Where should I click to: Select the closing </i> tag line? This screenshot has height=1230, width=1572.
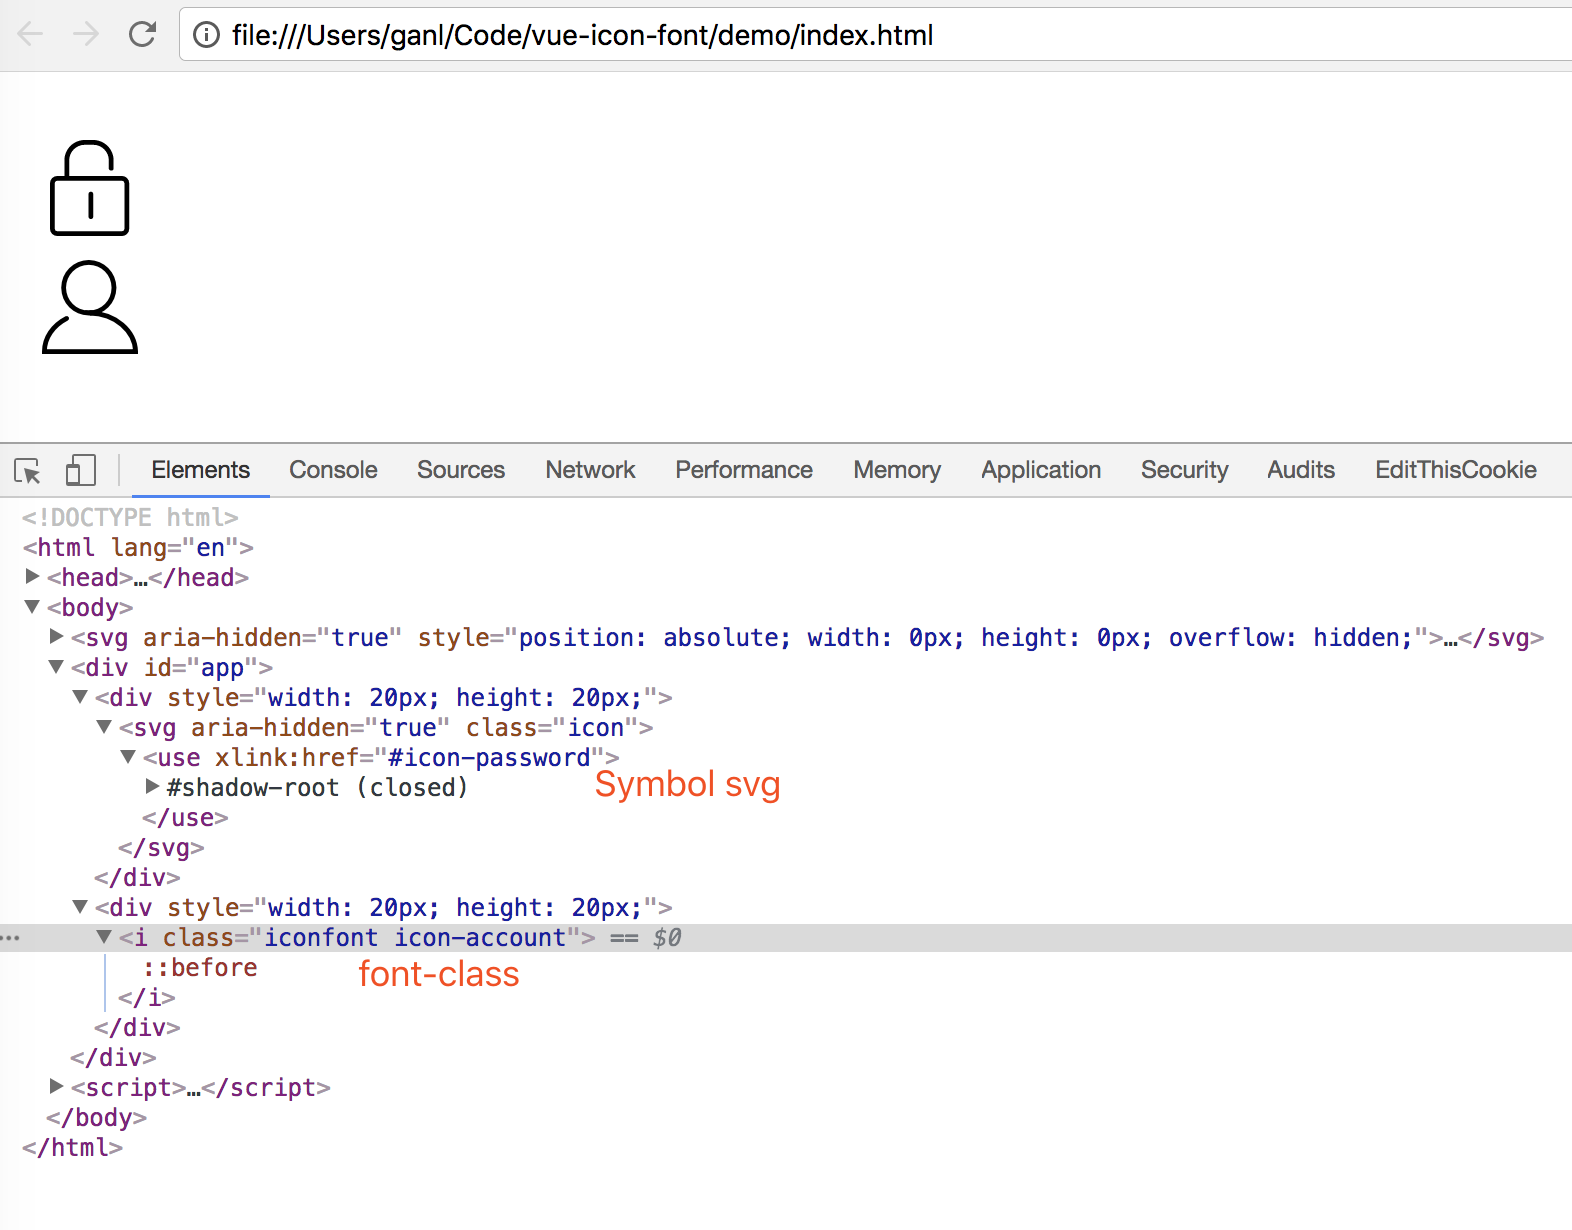(147, 997)
